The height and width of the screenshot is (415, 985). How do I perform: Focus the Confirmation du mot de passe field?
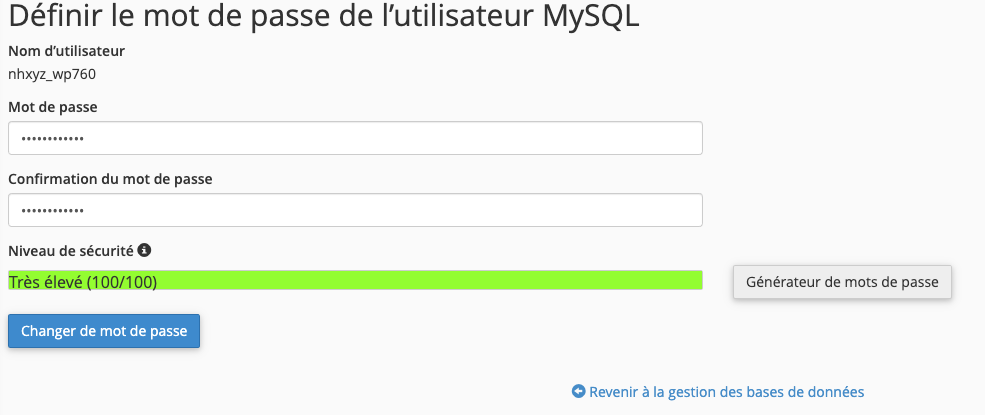point(355,210)
